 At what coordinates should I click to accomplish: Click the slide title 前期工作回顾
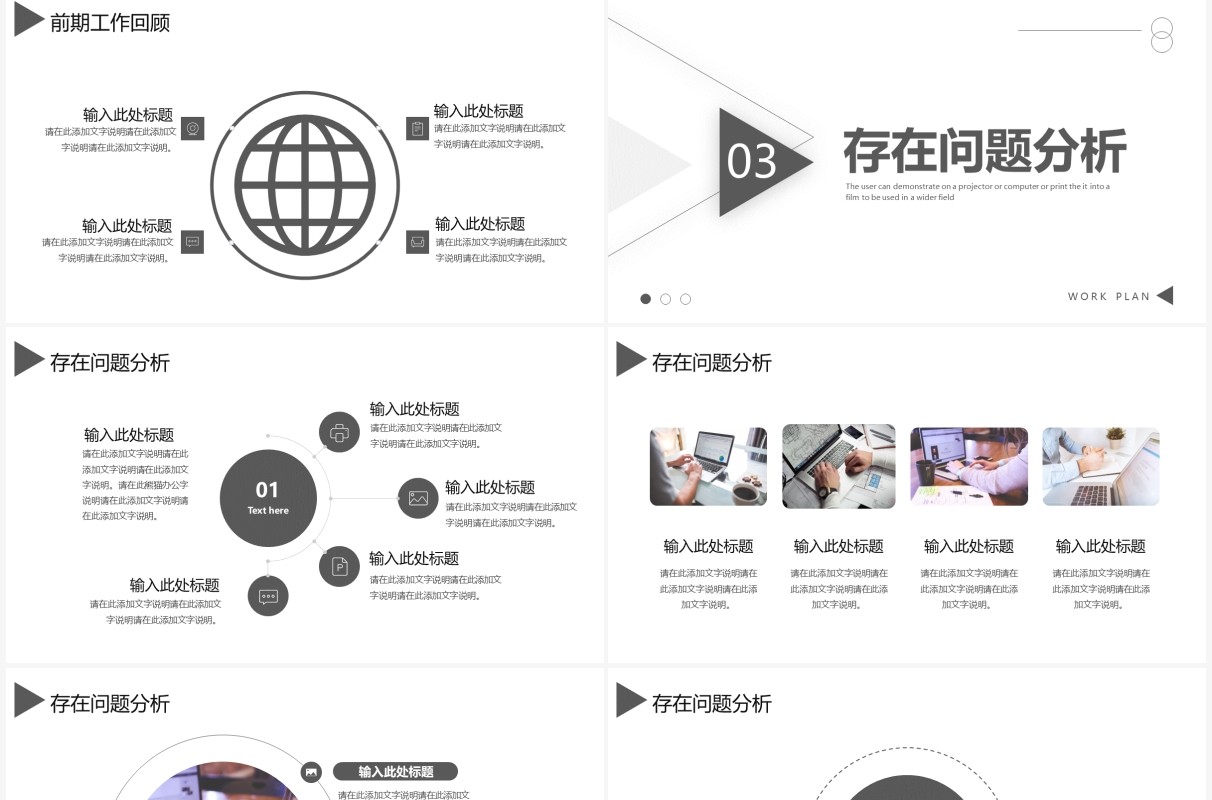pyautogui.click(x=110, y=22)
